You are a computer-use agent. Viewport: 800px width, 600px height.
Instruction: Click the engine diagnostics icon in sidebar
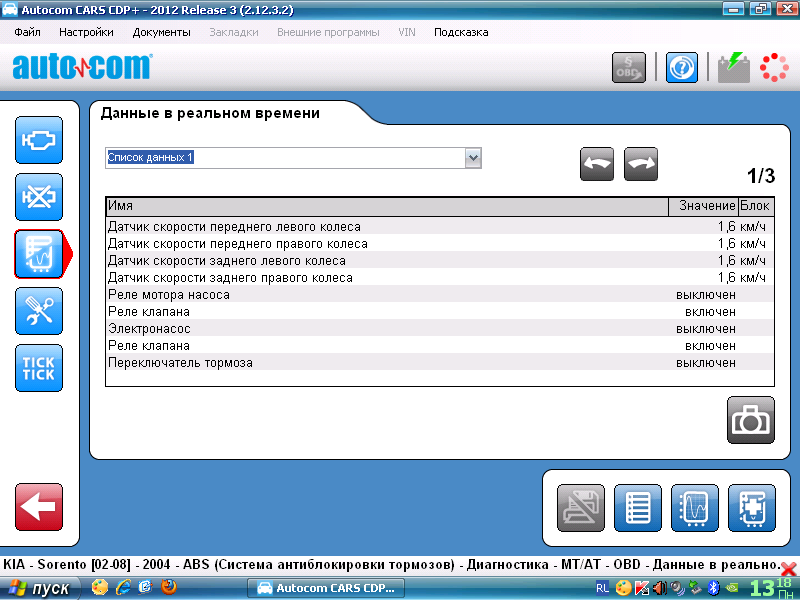(39, 141)
